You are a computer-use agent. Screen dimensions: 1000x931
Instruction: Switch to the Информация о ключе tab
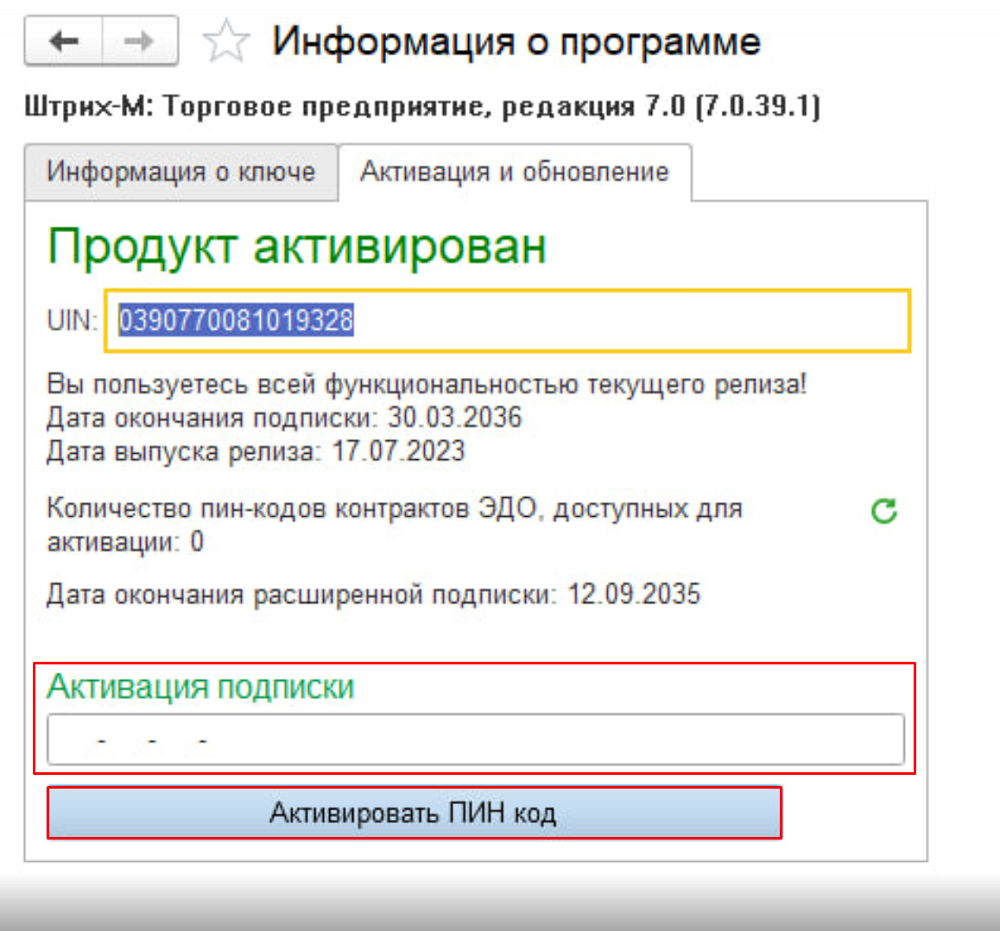coord(181,172)
